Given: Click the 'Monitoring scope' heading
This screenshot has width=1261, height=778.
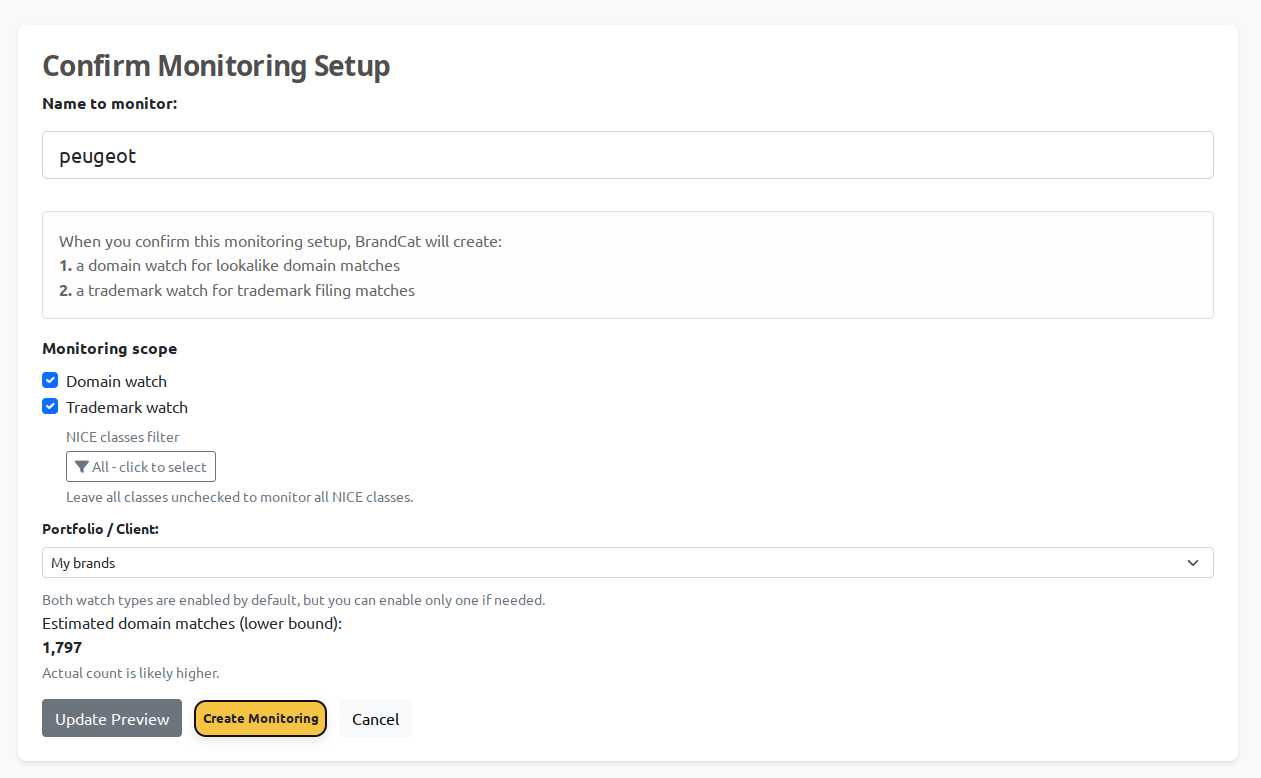Looking at the screenshot, I should coord(110,349).
